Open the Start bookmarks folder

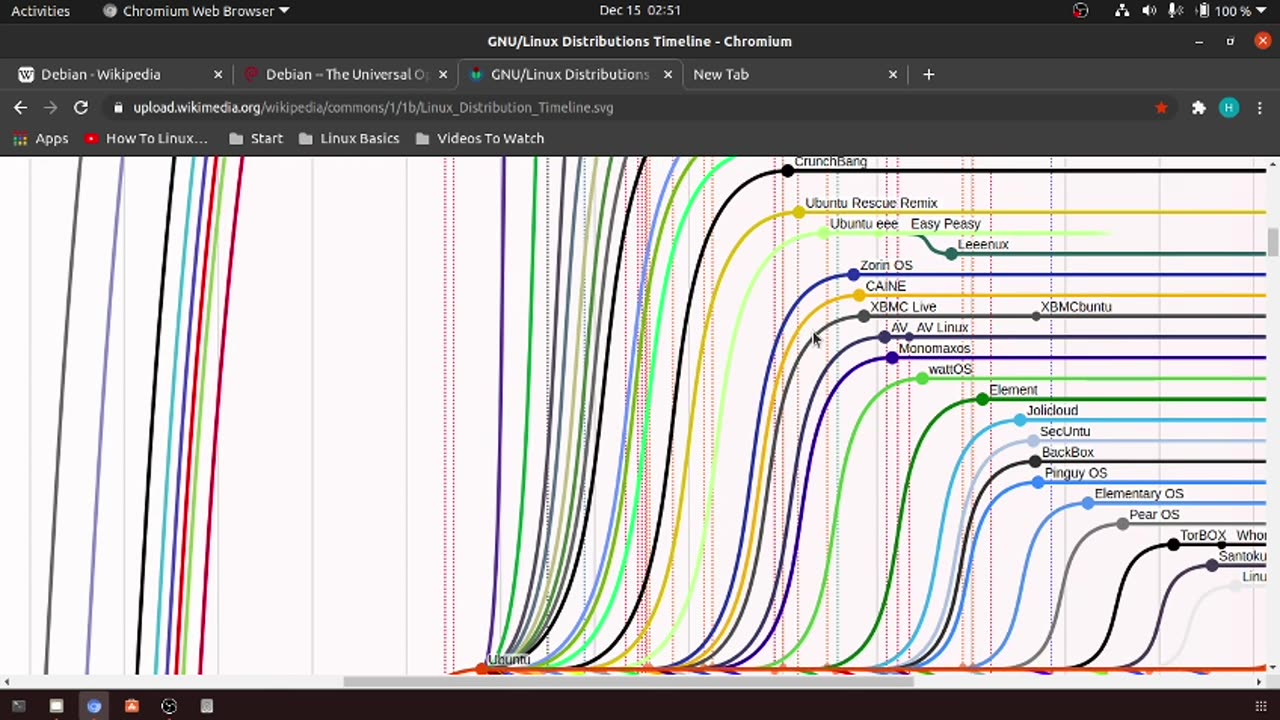click(x=256, y=138)
